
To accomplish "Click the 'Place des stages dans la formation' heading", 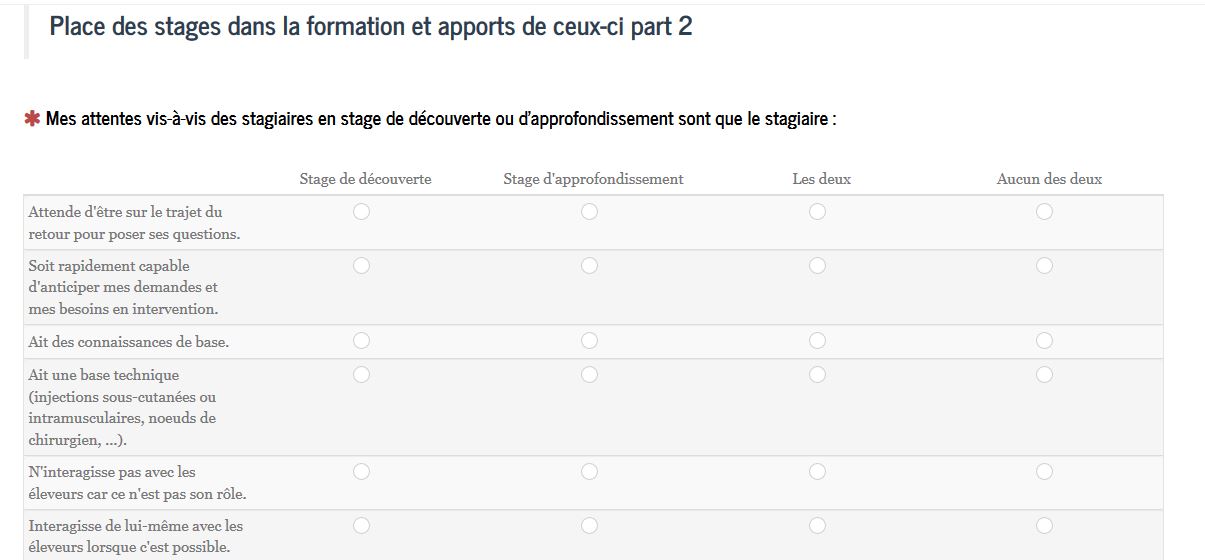I will [370, 27].
